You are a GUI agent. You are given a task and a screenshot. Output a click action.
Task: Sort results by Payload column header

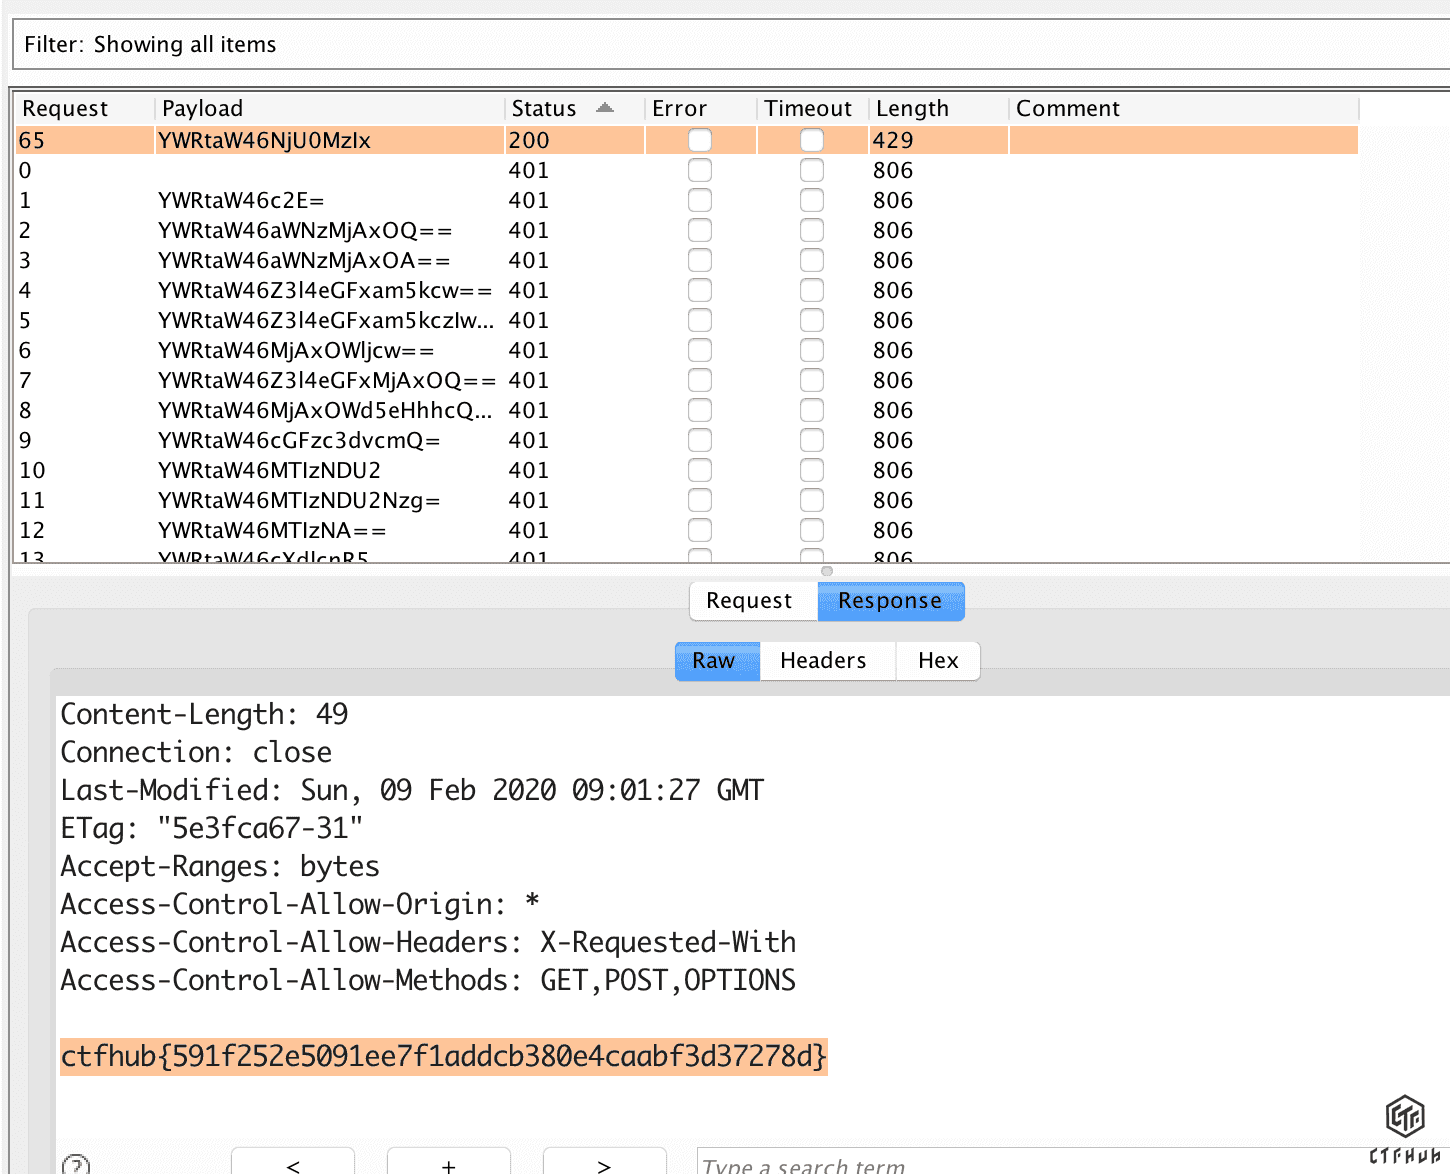(x=203, y=108)
